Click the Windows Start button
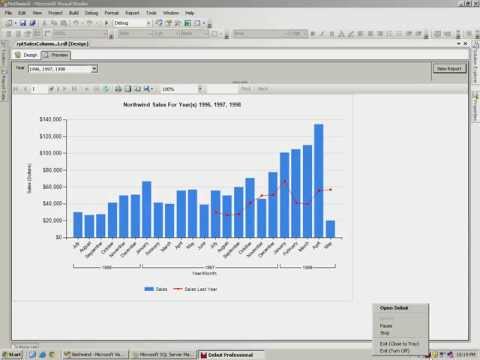 [12, 355]
